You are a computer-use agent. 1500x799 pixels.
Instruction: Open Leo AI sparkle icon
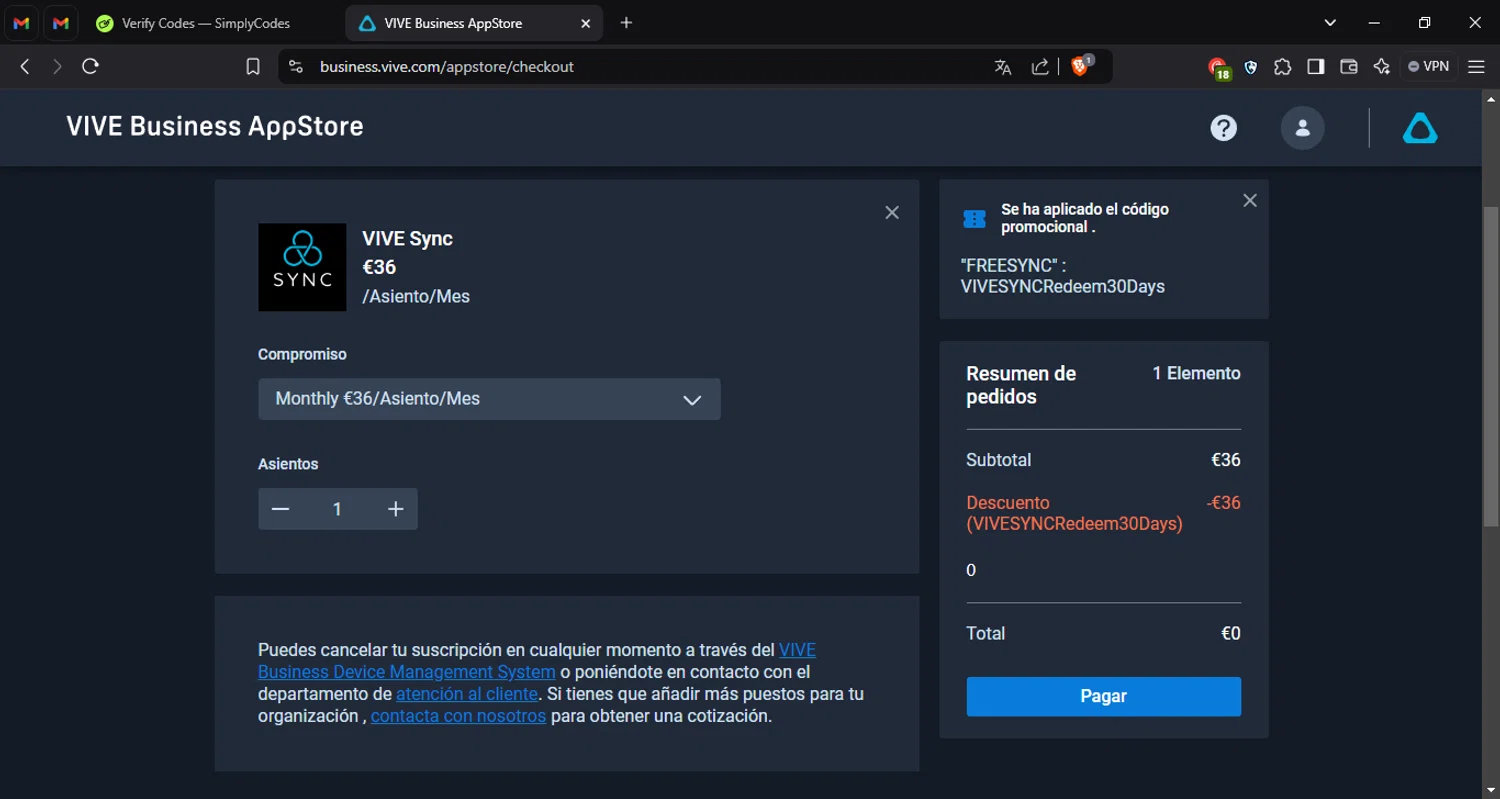(1382, 67)
